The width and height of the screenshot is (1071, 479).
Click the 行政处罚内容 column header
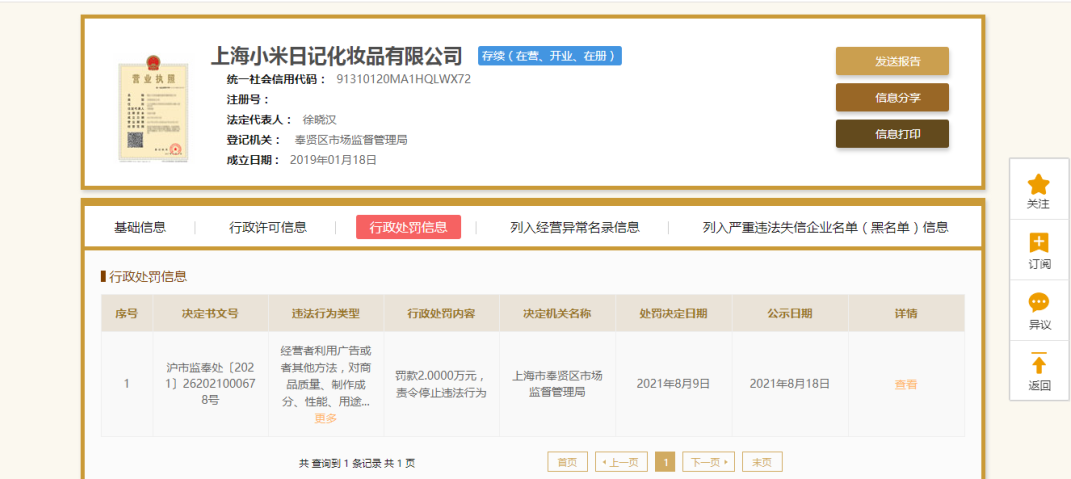(x=441, y=314)
